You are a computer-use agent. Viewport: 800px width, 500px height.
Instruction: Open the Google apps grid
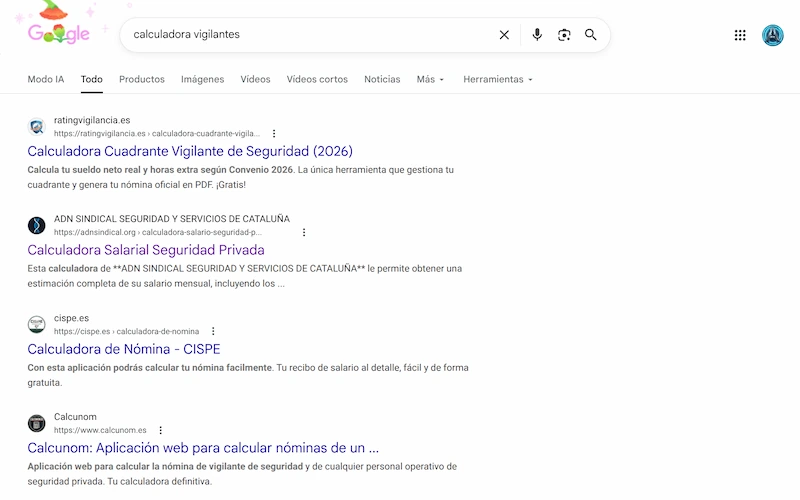(740, 35)
